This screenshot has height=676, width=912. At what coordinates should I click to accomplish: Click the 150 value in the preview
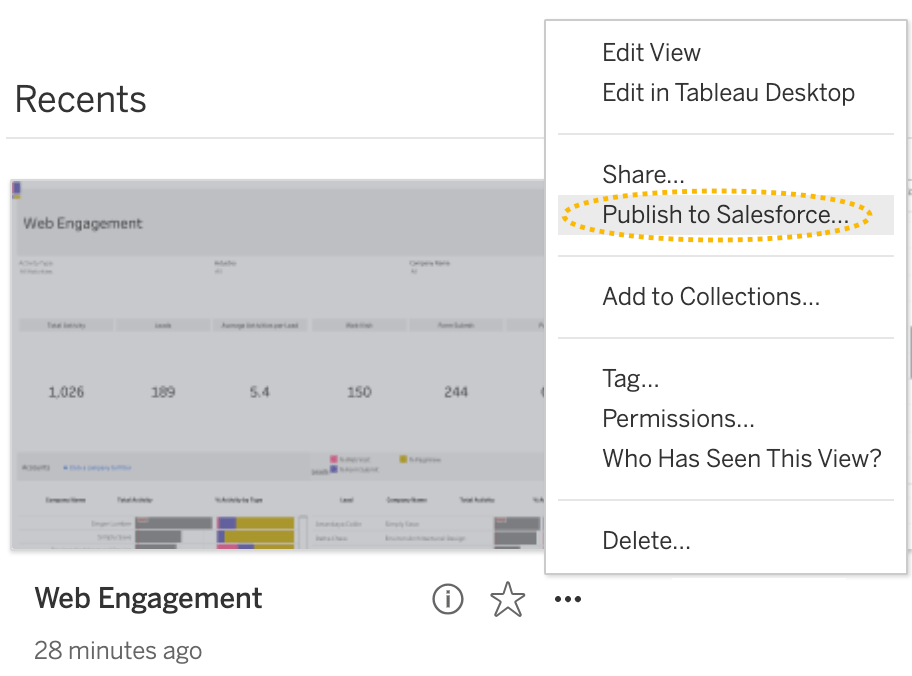359,392
